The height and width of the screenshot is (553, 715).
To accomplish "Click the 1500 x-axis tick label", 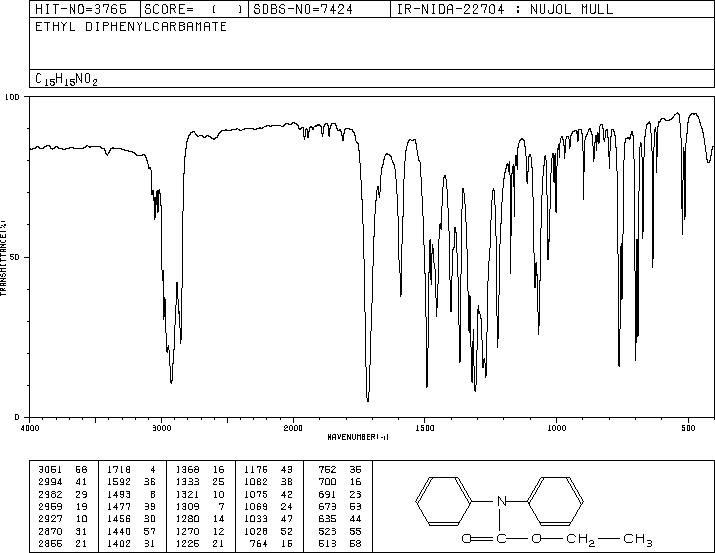I will [425, 428].
